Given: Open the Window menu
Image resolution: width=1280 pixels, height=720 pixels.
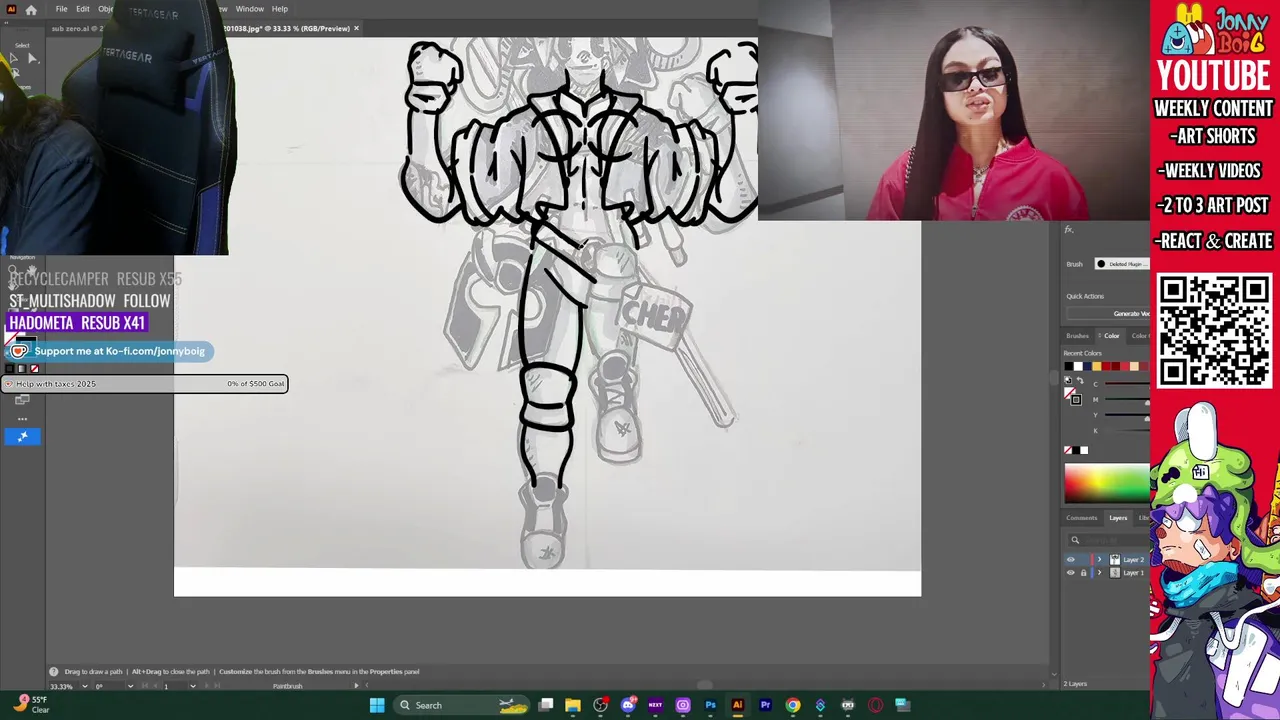Looking at the screenshot, I should coord(250,9).
